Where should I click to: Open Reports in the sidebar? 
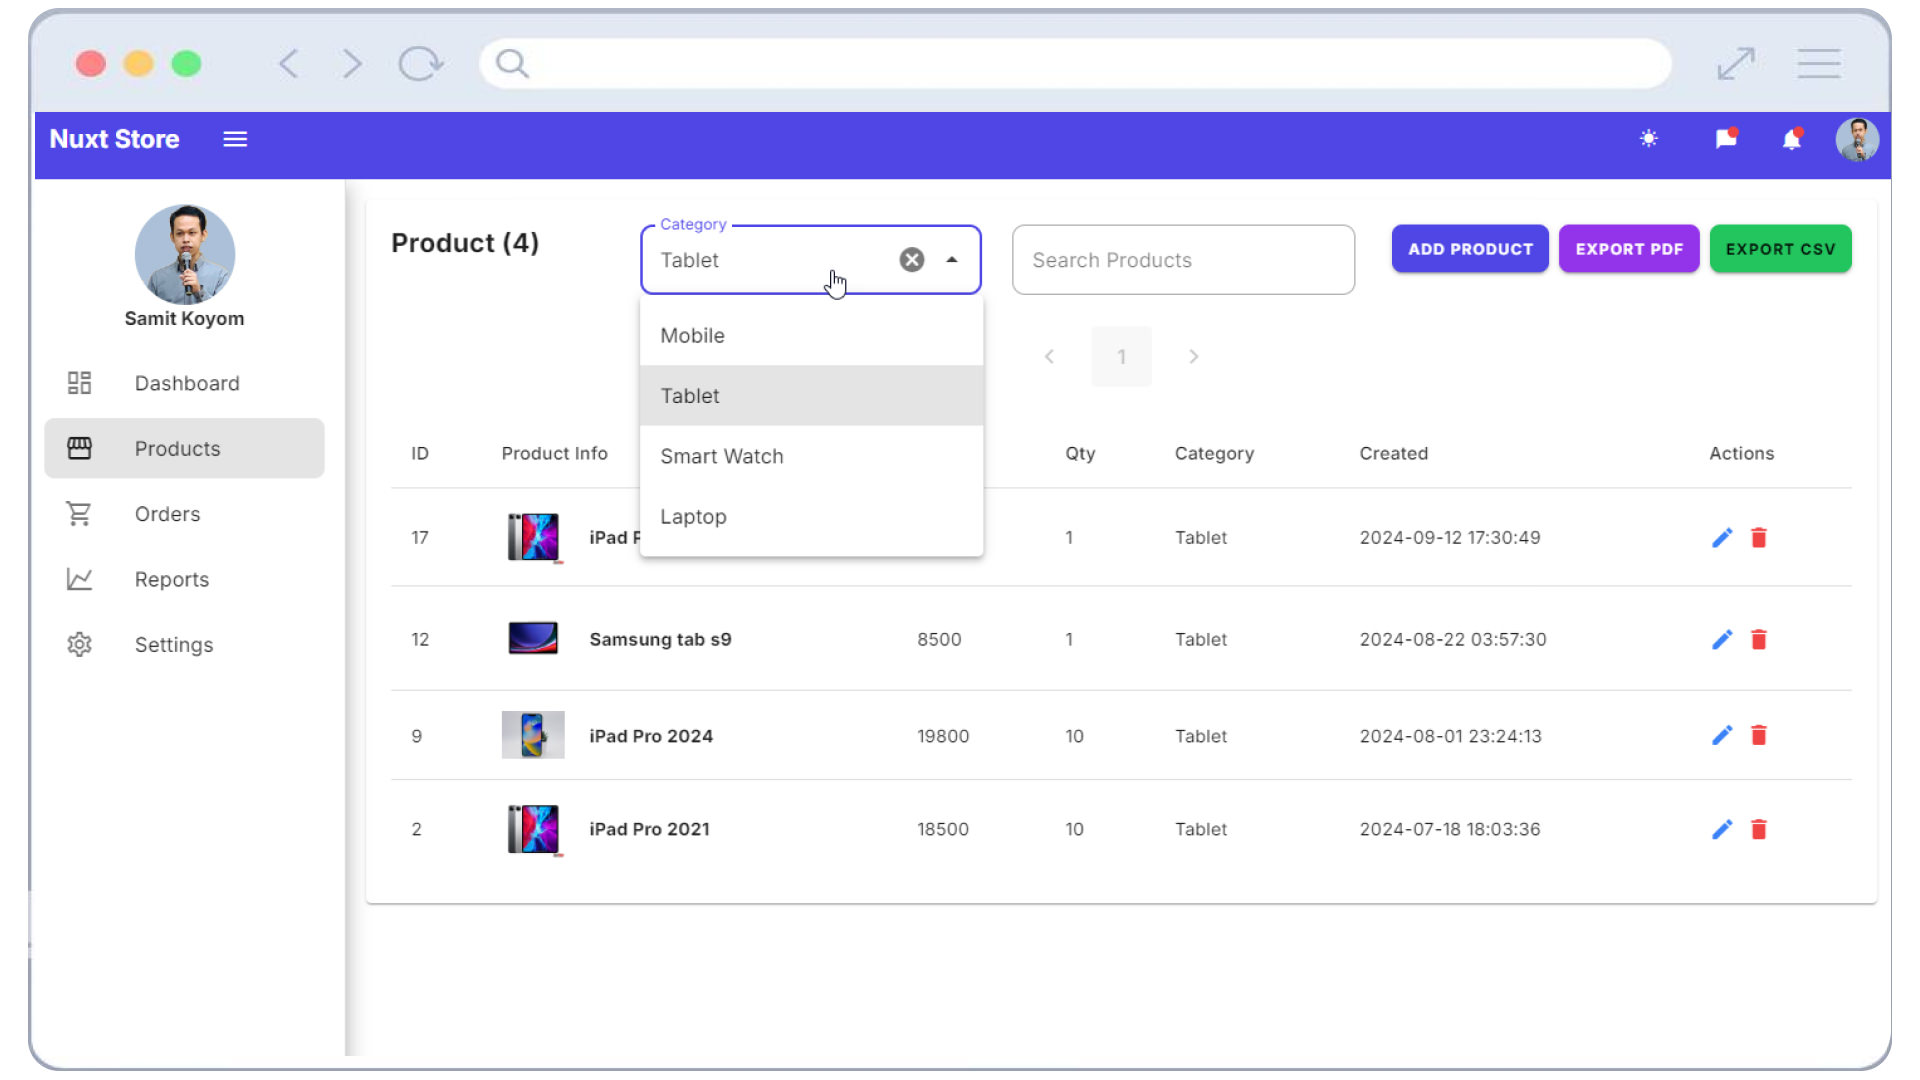[185, 580]
